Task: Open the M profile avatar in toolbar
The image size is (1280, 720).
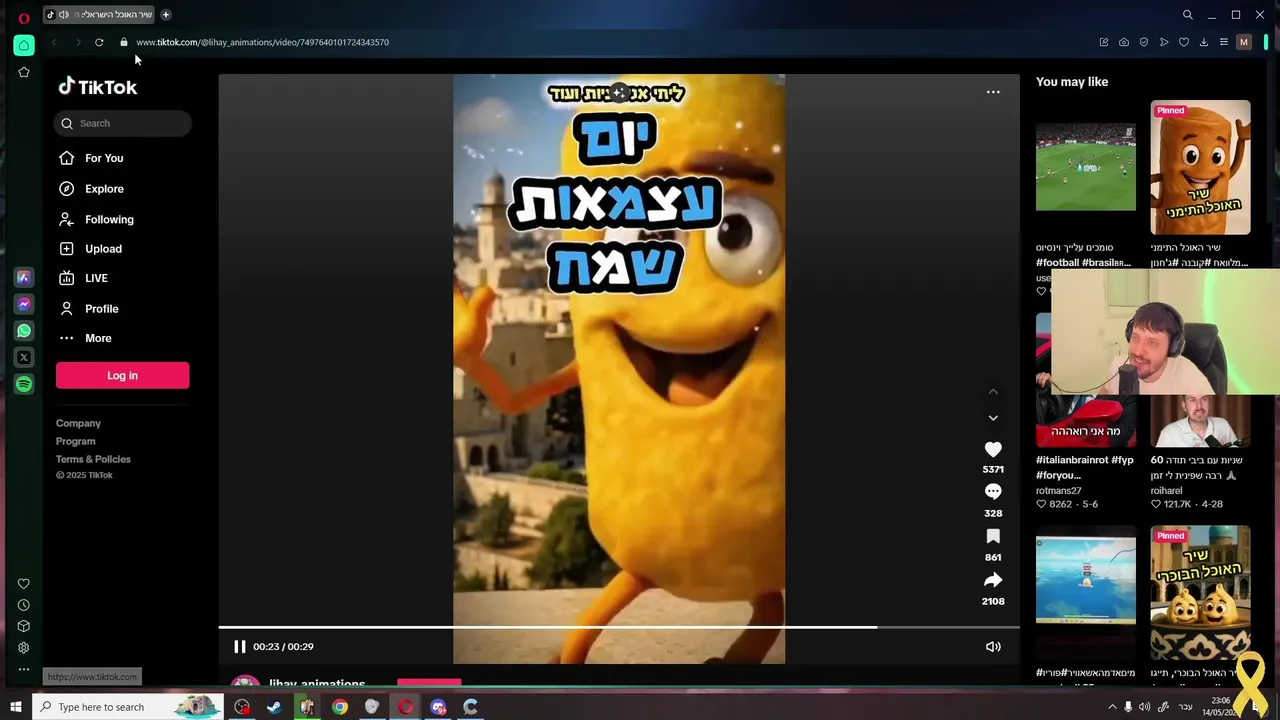Action: (1244, 42)
